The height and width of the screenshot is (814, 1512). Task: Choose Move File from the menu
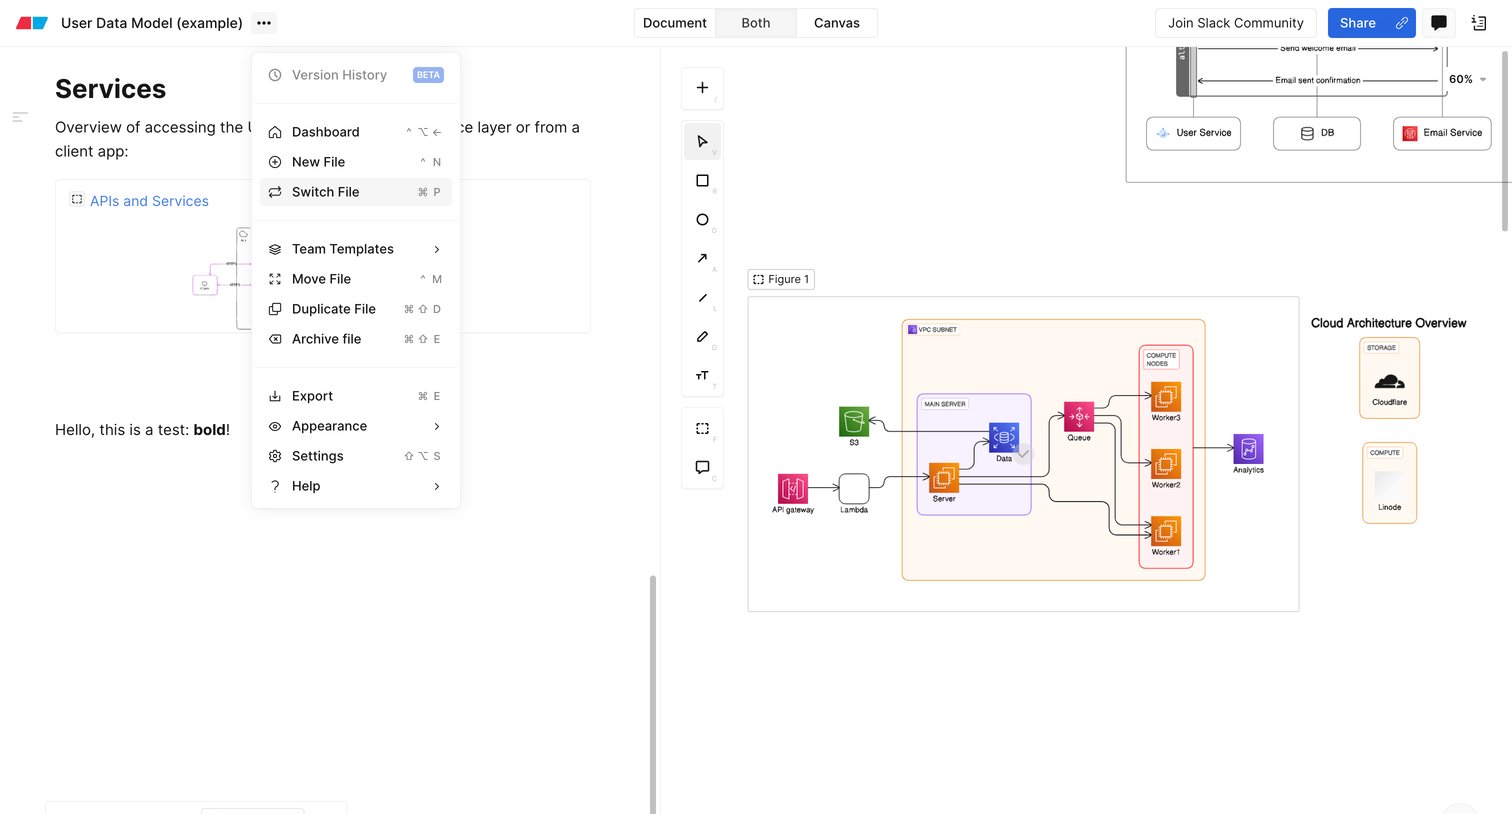click(356, 279)
